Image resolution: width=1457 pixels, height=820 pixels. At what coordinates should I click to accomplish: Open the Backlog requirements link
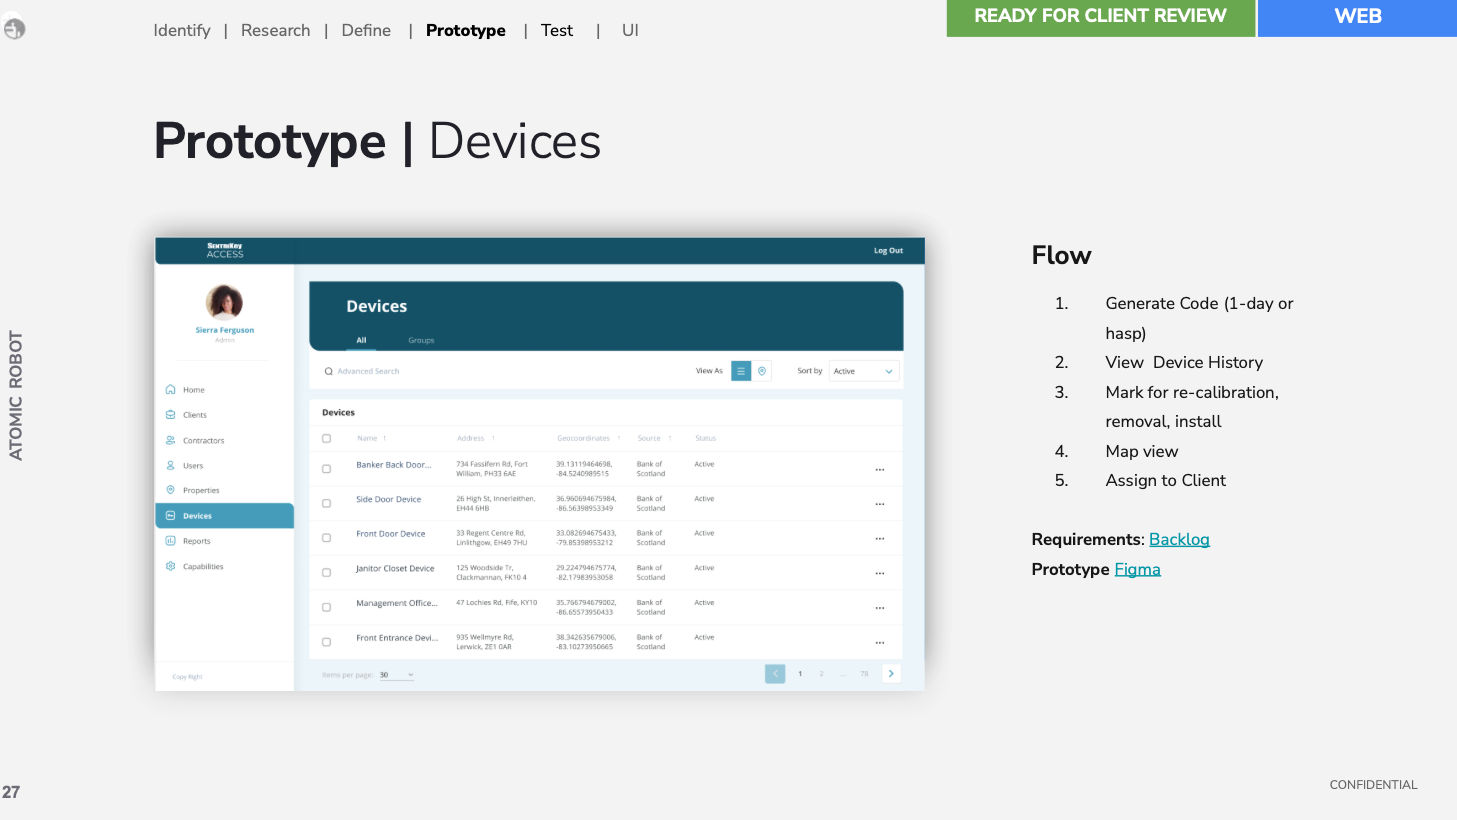(x=1179, y=539)
